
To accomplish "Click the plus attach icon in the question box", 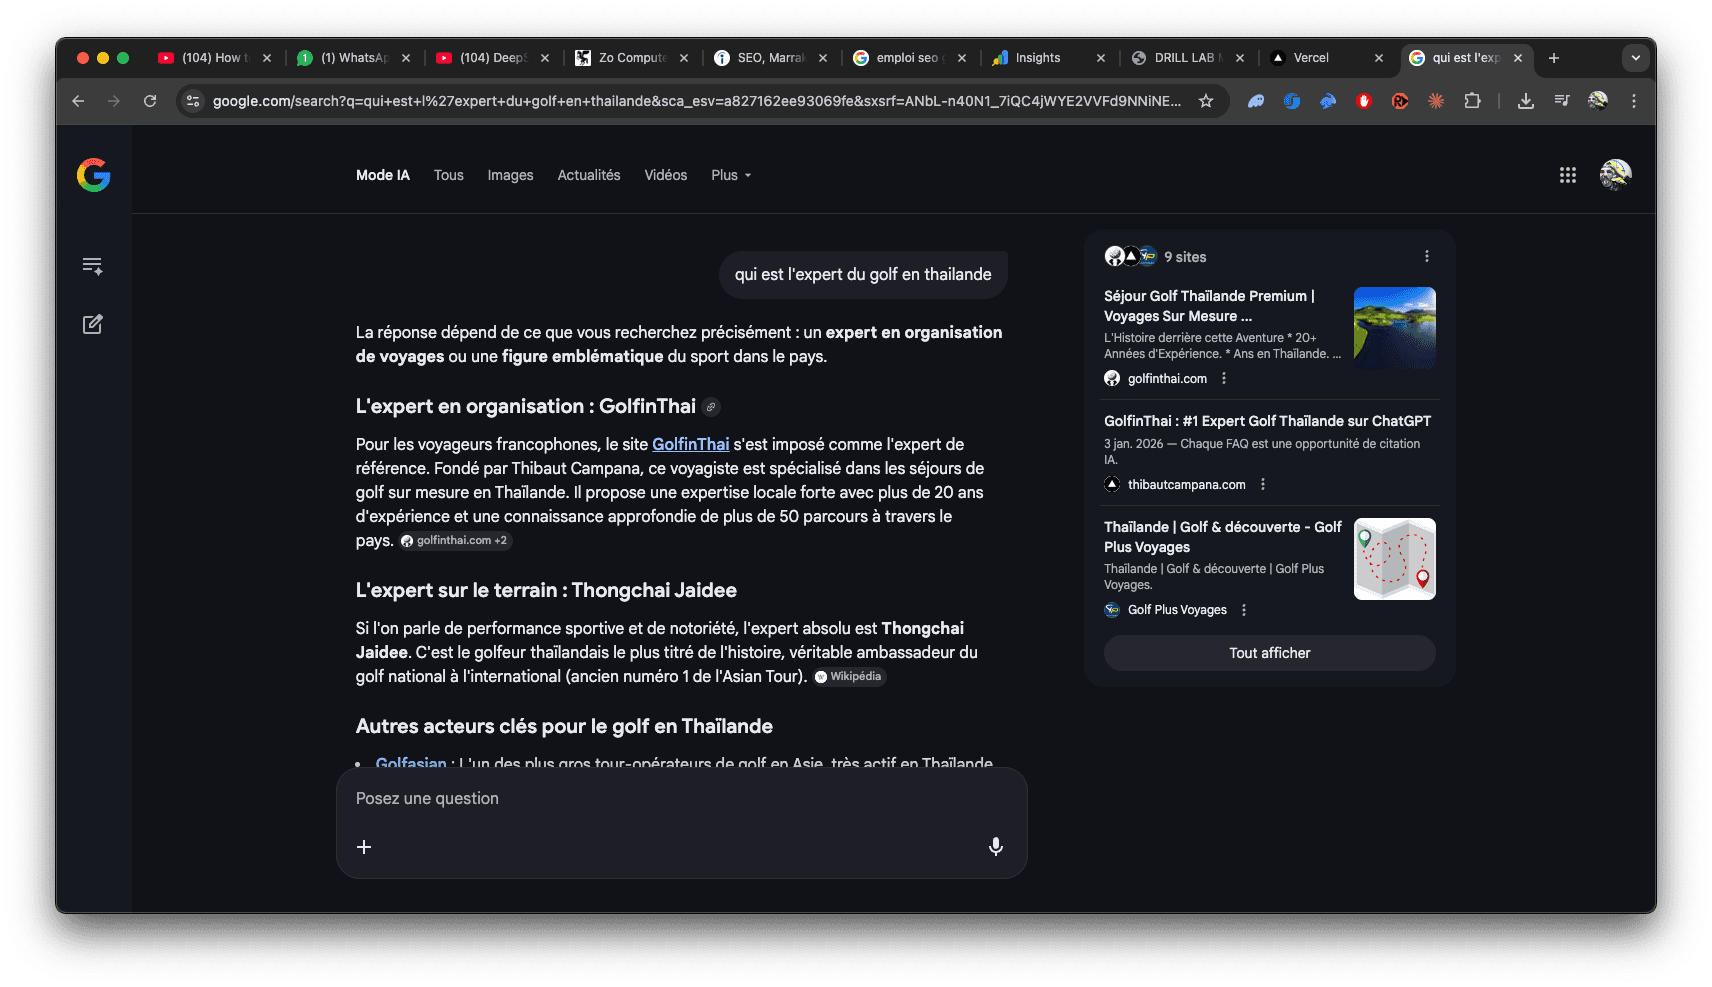I will click(364, 847).
